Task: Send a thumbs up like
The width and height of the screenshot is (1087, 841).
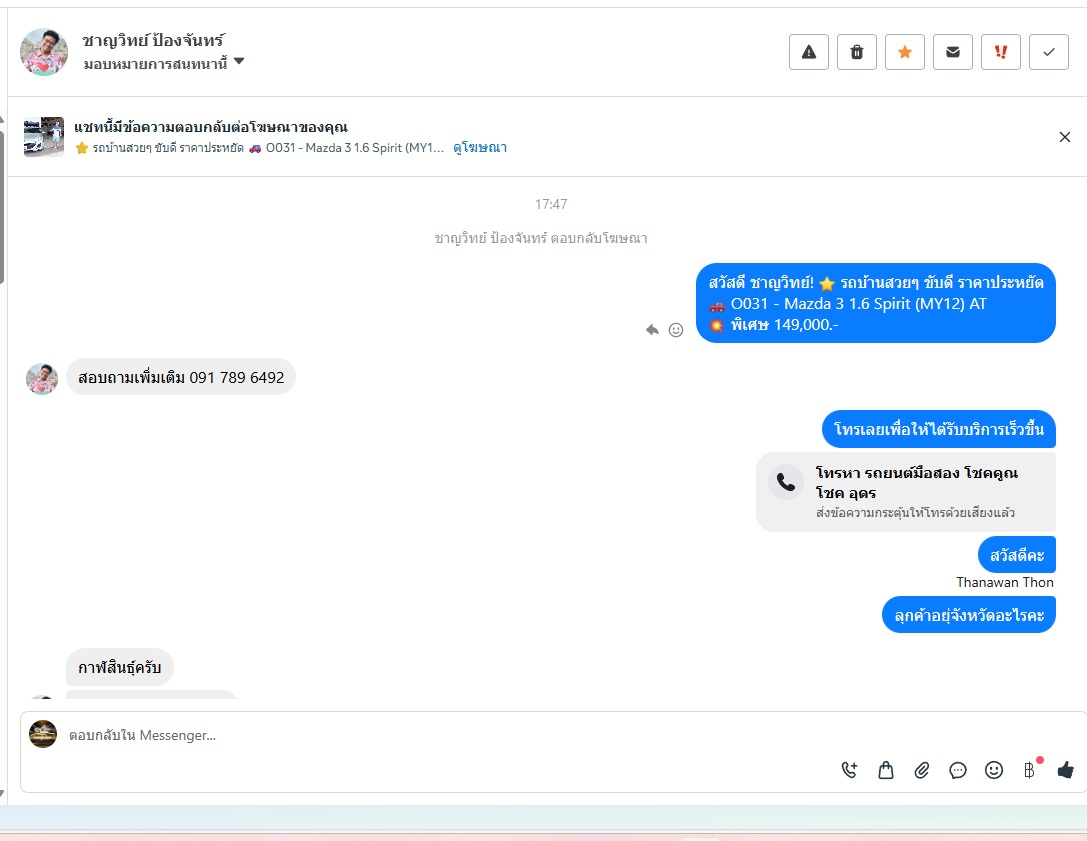Action: point(1066,769)
